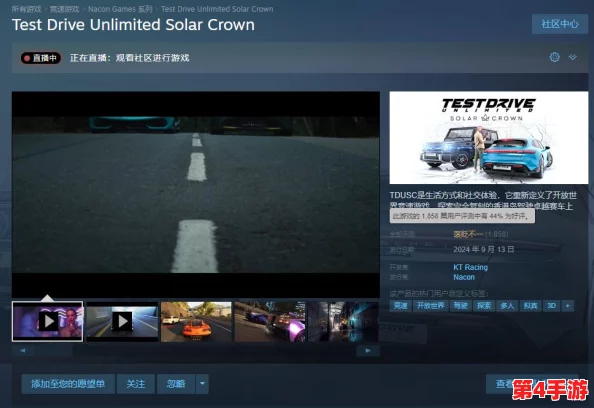Click the thumbnail strip scrollbar handle

53,351
